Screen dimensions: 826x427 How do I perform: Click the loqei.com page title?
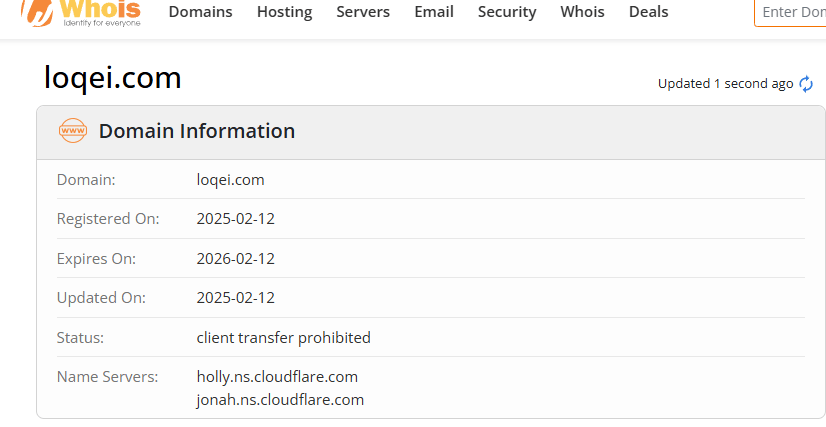pos(113,78)
